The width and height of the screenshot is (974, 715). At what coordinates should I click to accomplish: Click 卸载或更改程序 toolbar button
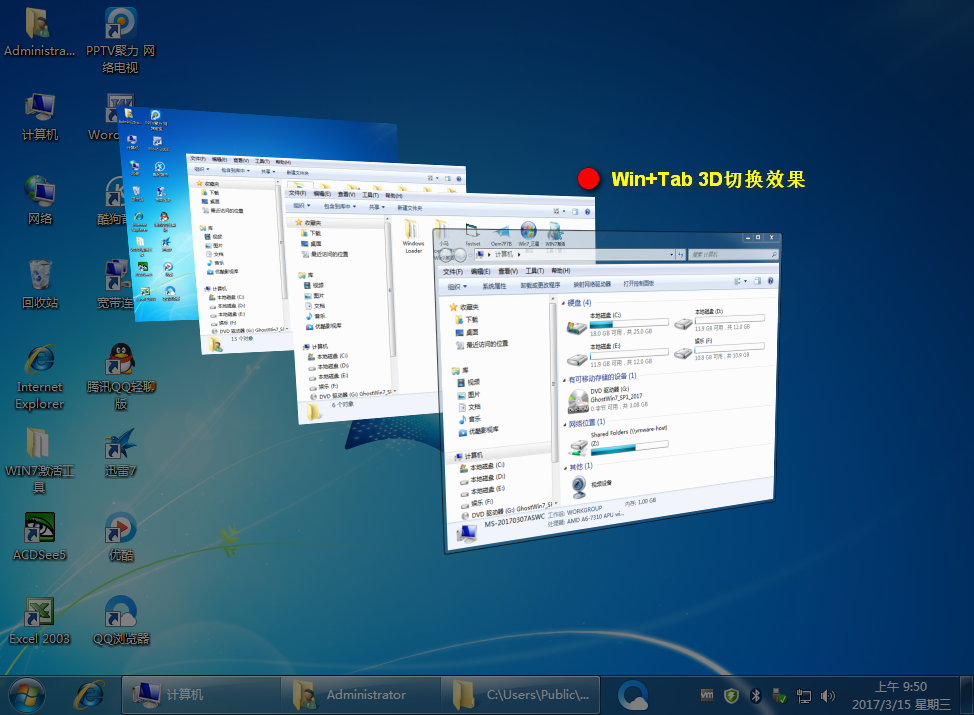(x=540, y=285)
